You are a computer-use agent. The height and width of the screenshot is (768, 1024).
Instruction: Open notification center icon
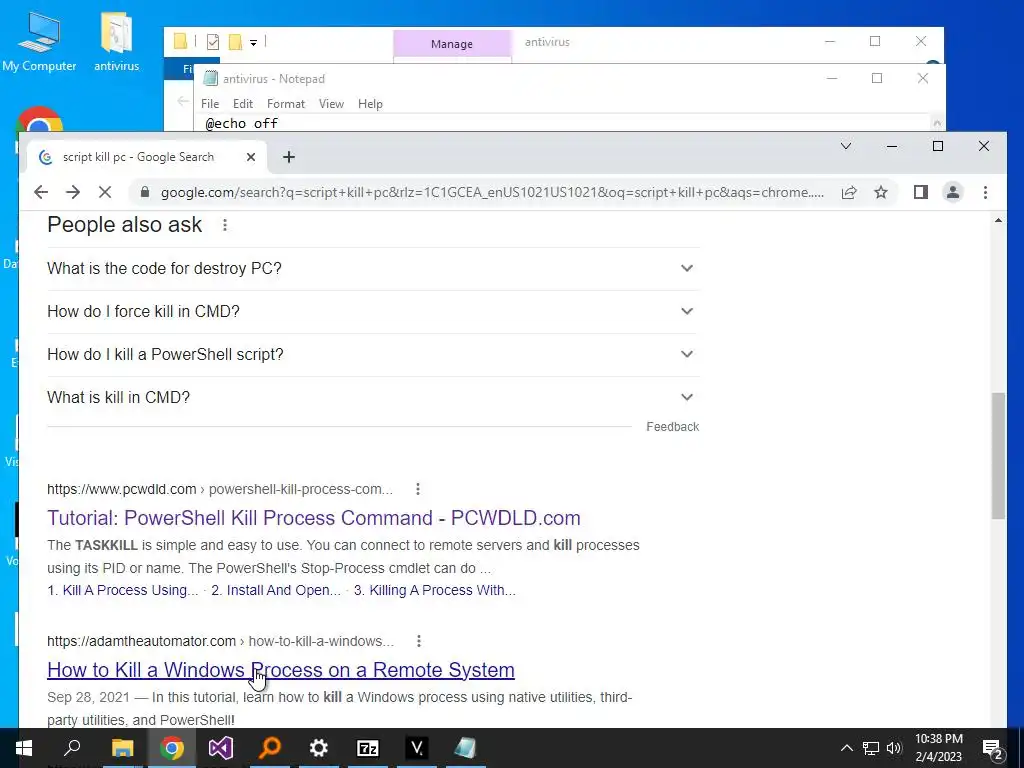tap(993, 748)
